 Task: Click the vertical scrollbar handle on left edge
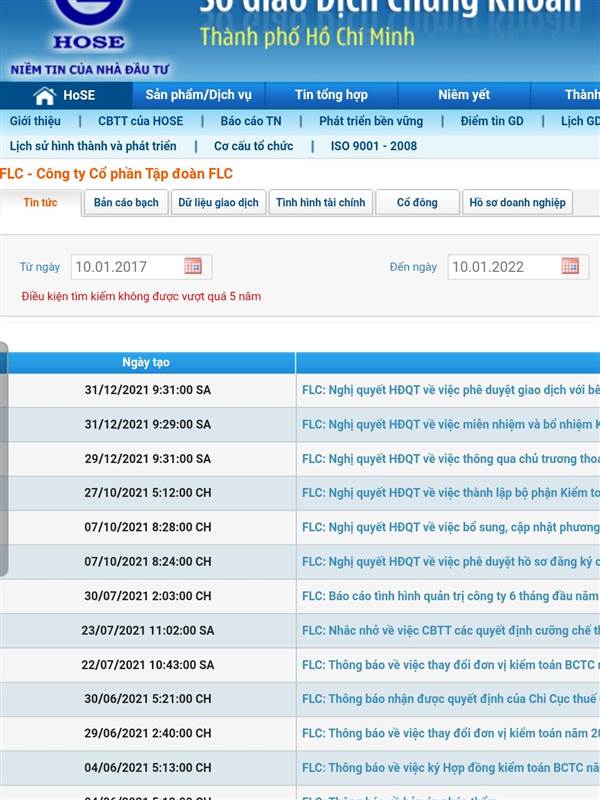(x=4, y=459)
